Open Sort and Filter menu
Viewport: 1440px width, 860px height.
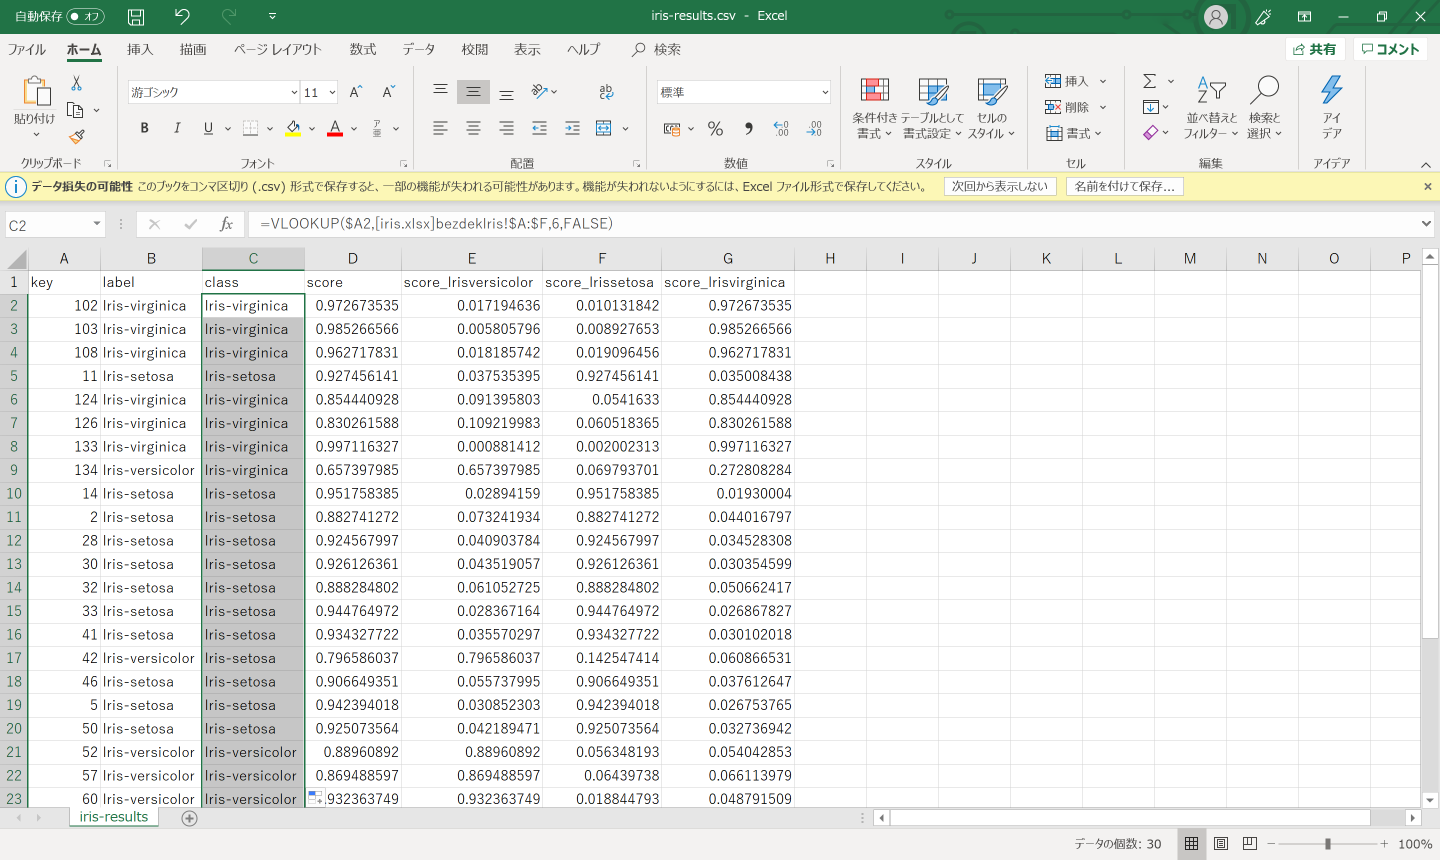pyautogui.click(x=1211, y=108)
